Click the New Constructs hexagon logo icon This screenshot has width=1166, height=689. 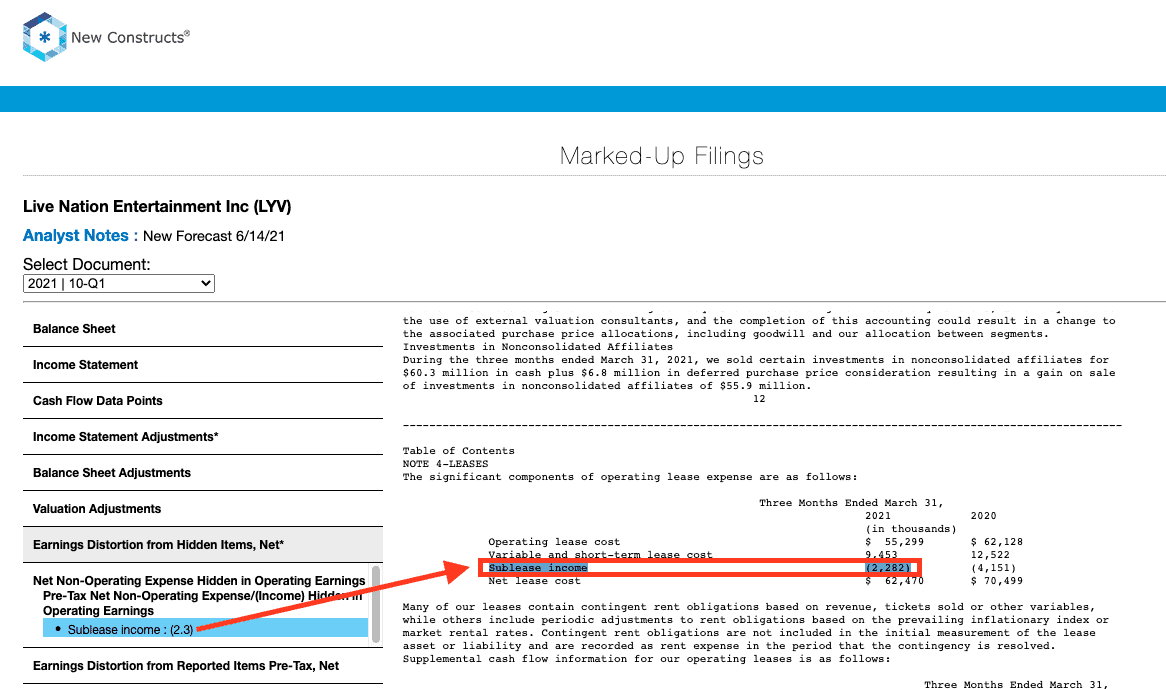point(44,36)
